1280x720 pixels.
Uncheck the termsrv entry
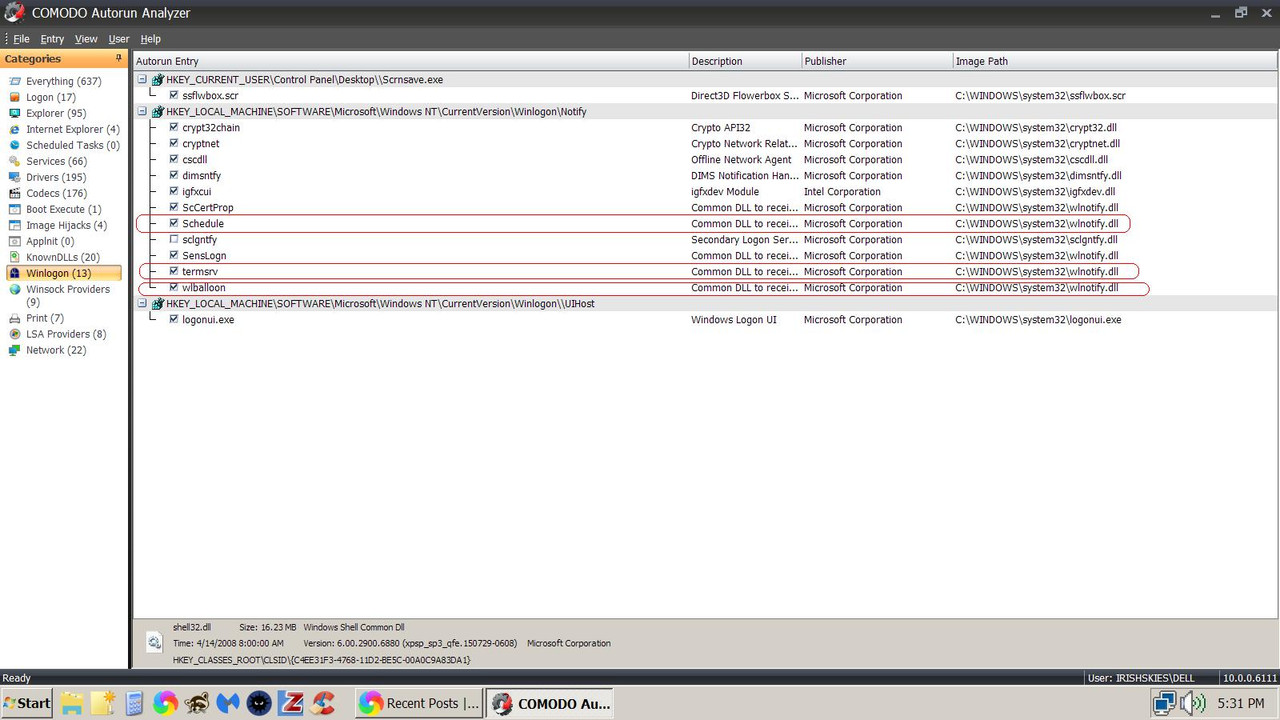pos(174,271)
